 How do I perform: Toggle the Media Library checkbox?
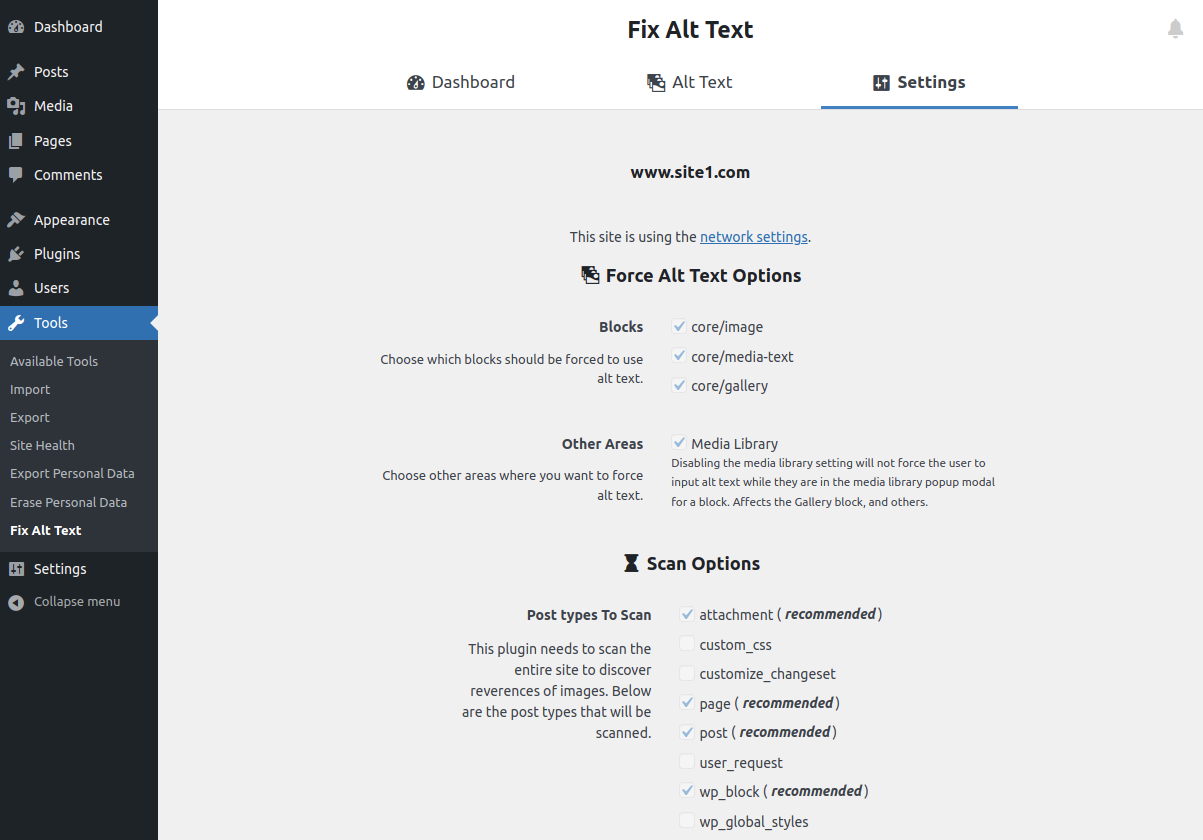tap(679, 443)
